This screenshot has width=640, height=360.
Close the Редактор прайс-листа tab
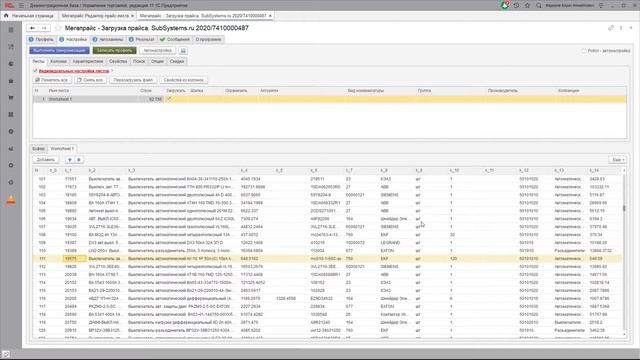click(133, 16)
